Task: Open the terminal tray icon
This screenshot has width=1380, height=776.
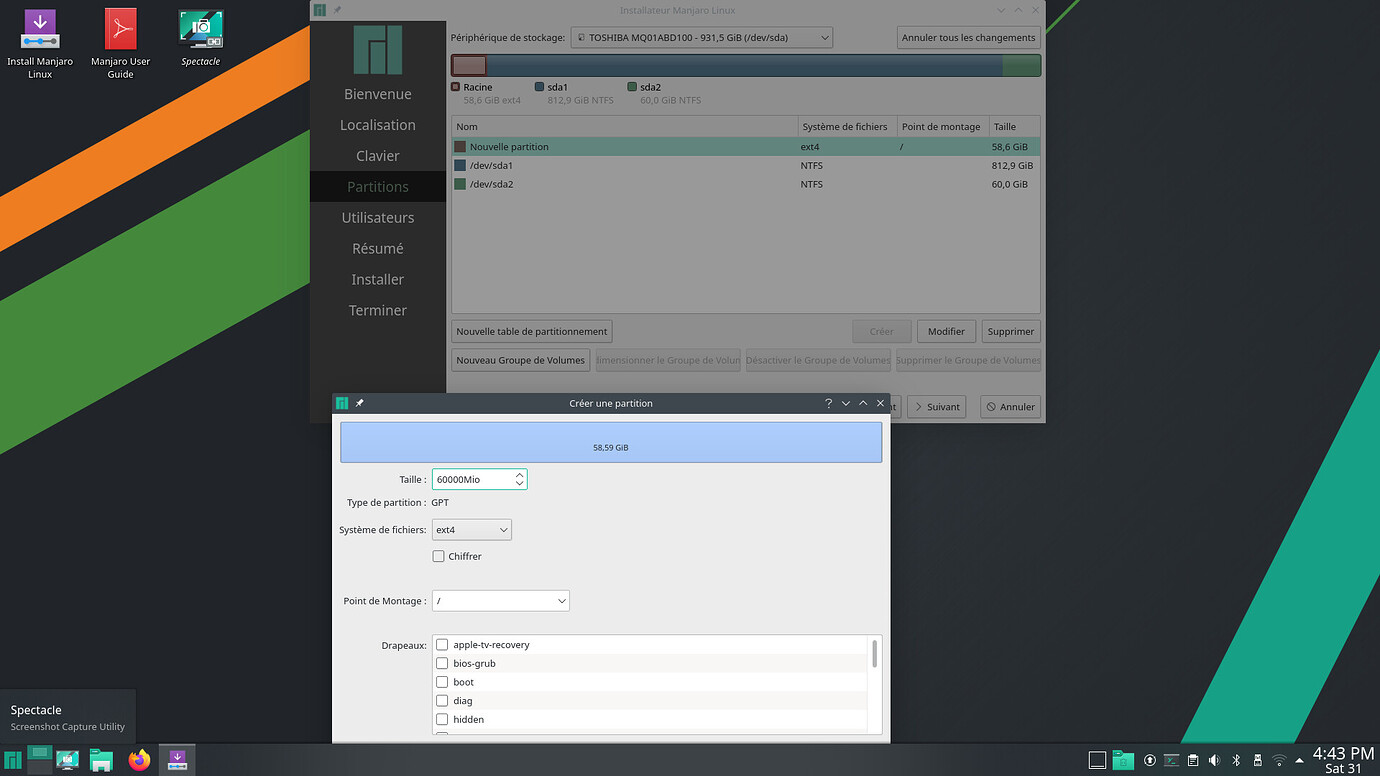Action: (x=1171, y=761)
